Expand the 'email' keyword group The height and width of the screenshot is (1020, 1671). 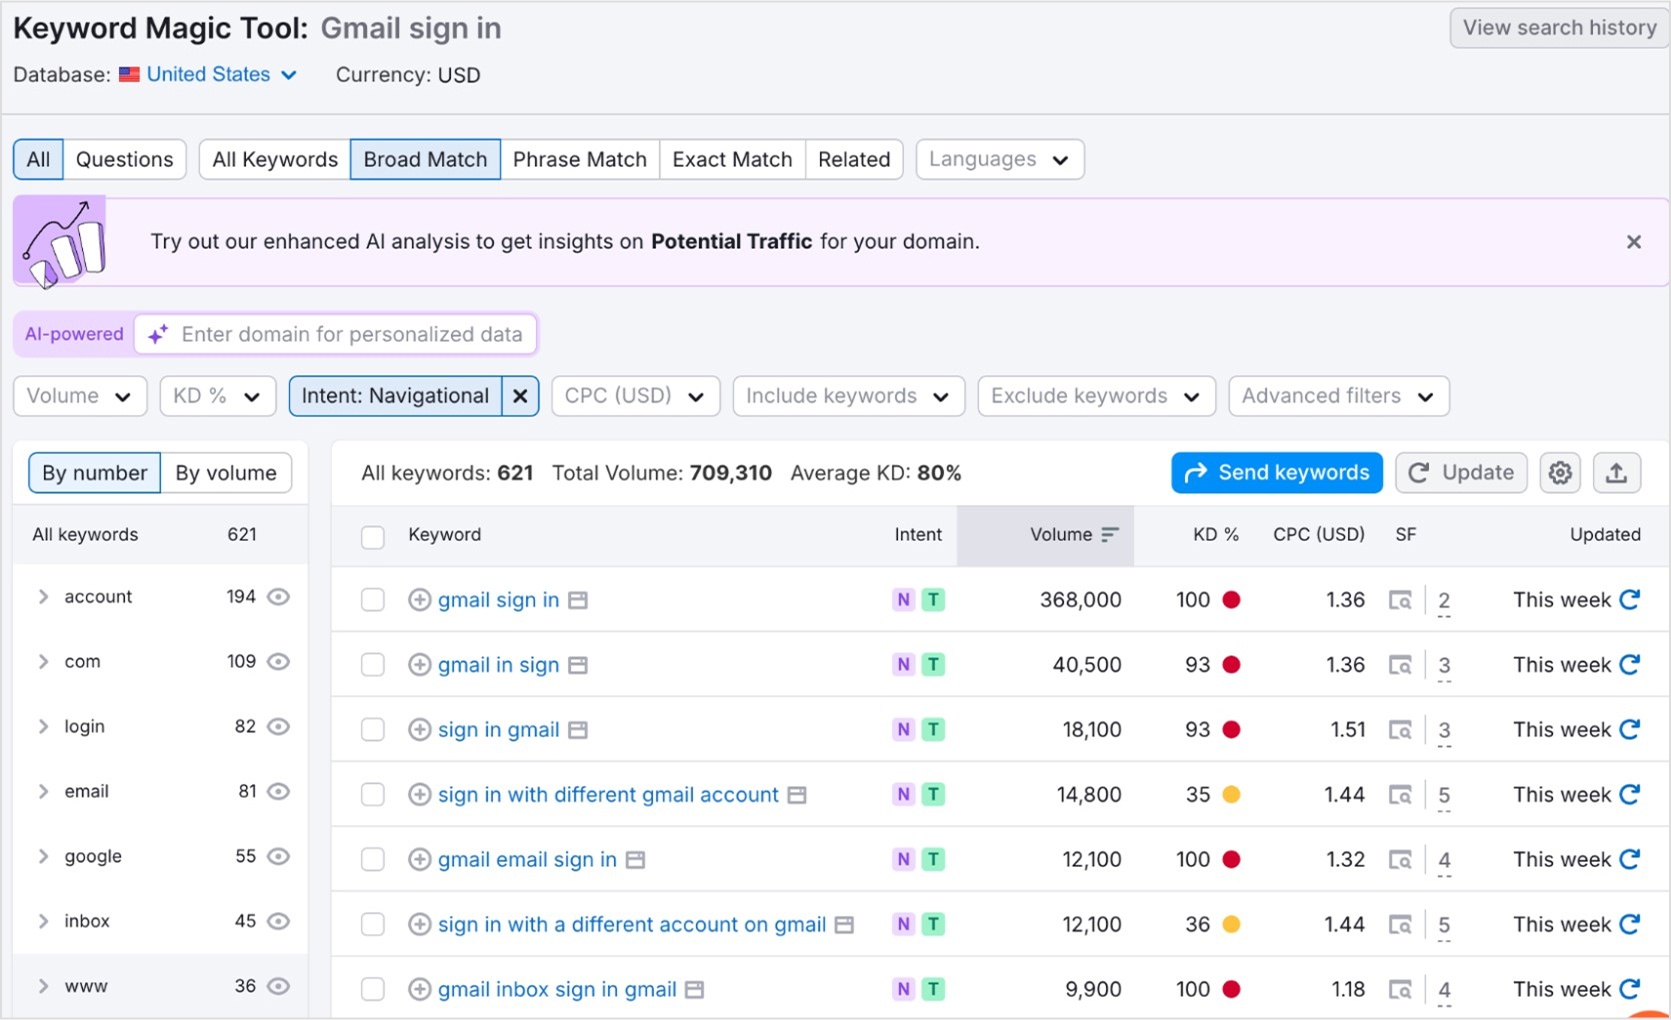tap(43, 792)
